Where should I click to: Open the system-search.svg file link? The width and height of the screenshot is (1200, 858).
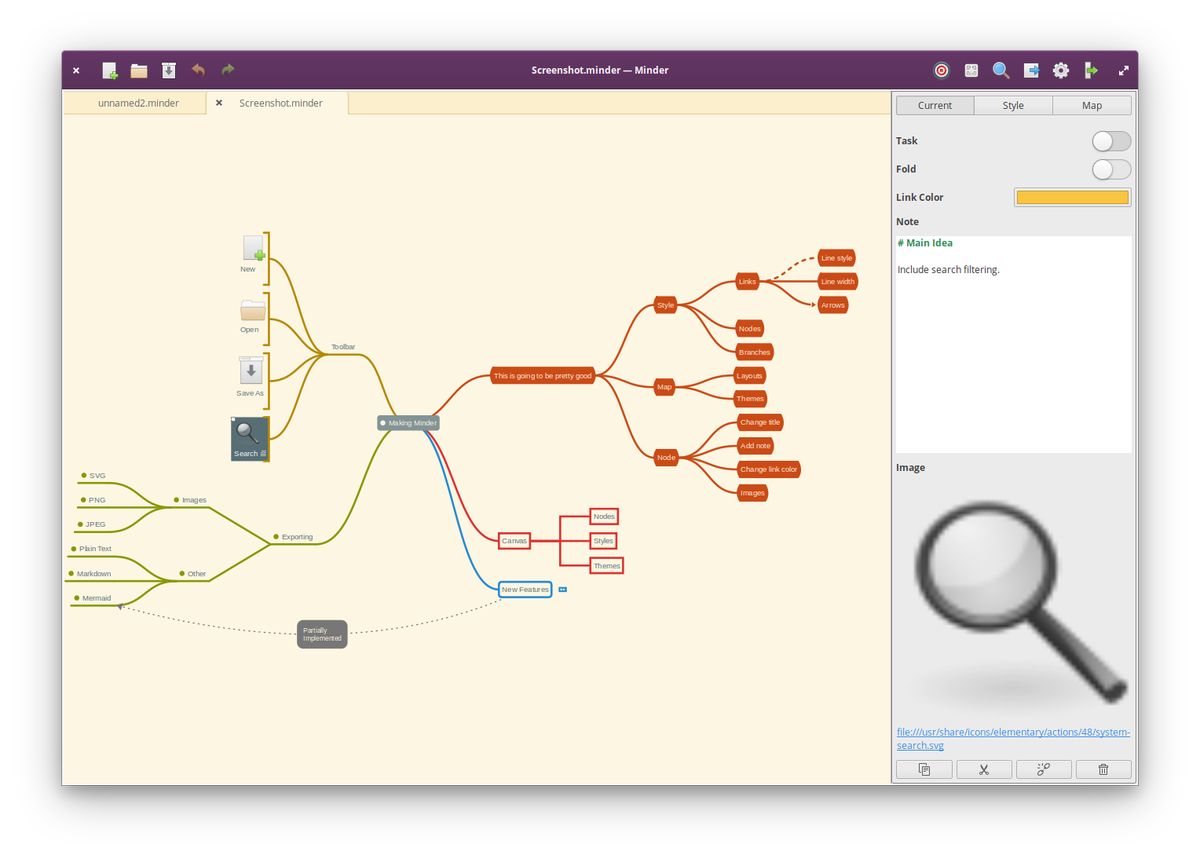click(x=1013, y=738)
